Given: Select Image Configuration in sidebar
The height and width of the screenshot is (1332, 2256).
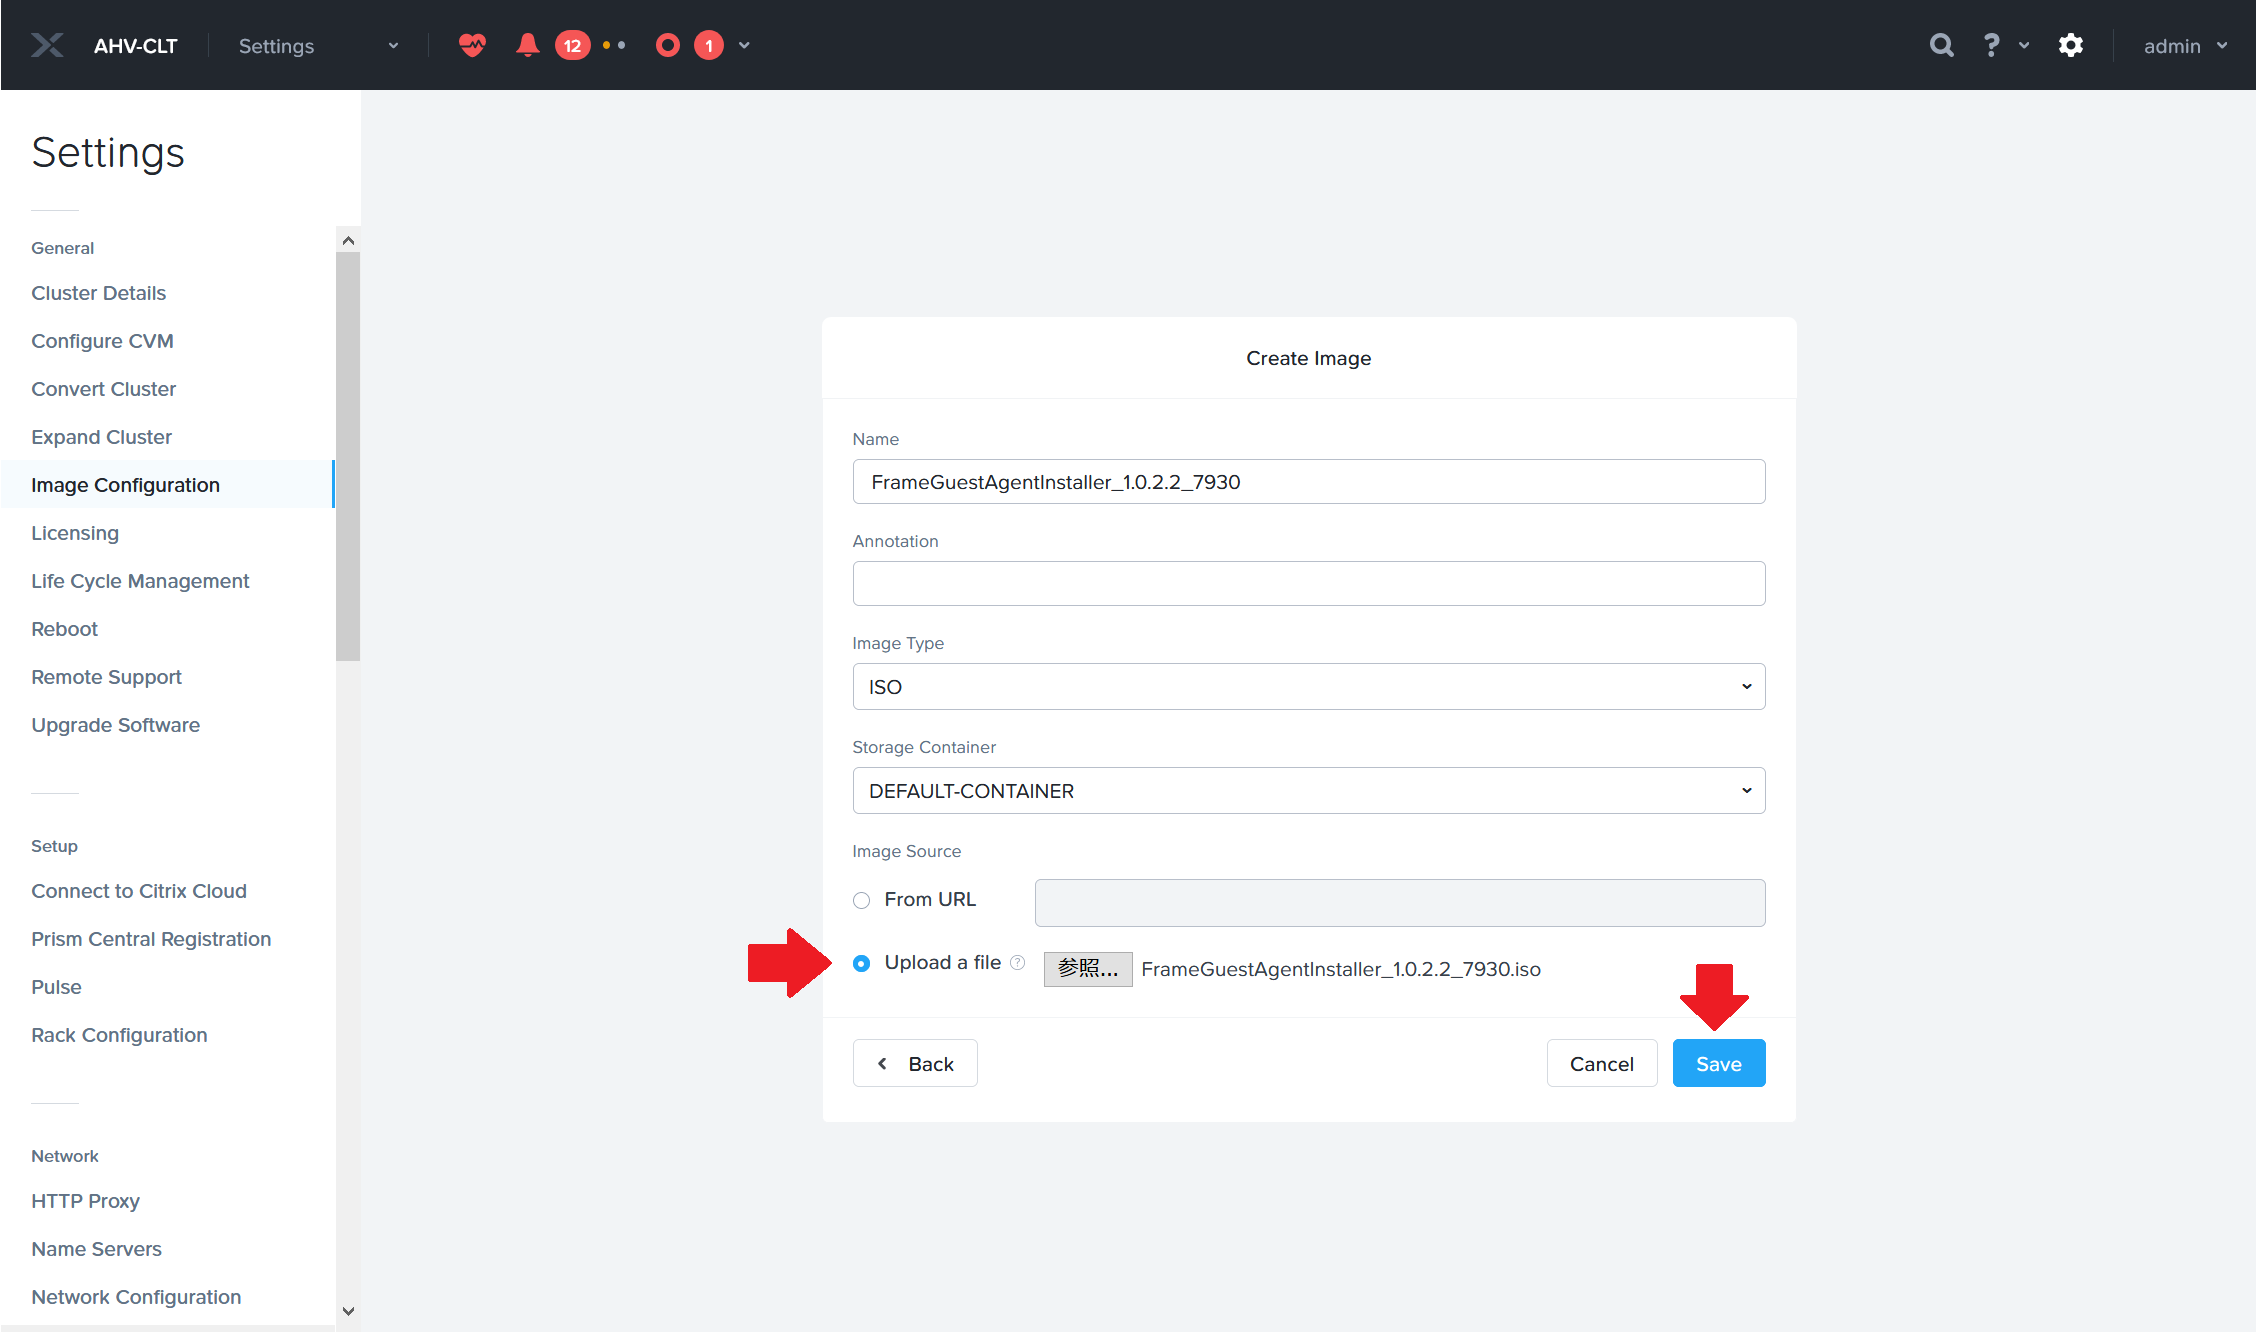Looking at the screenshot, I should click(167, 485).
